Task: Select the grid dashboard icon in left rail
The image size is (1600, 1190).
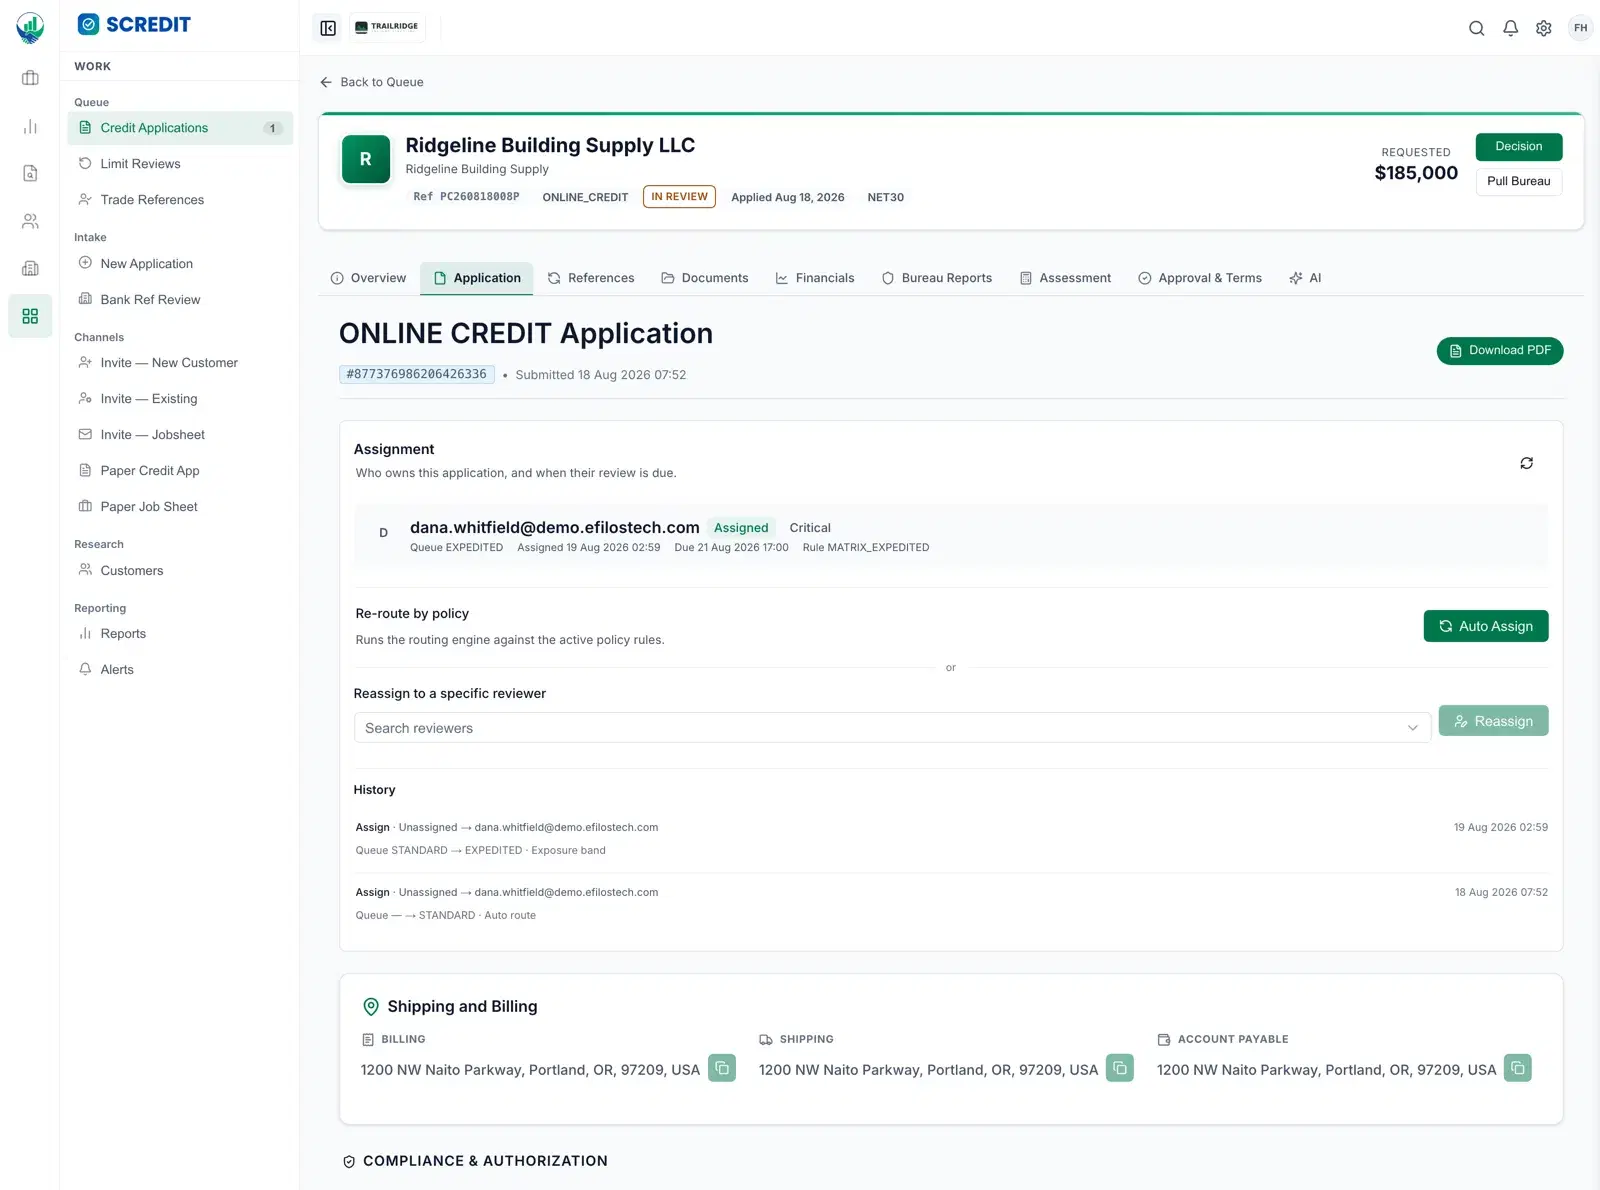Action: pos(30,316)
